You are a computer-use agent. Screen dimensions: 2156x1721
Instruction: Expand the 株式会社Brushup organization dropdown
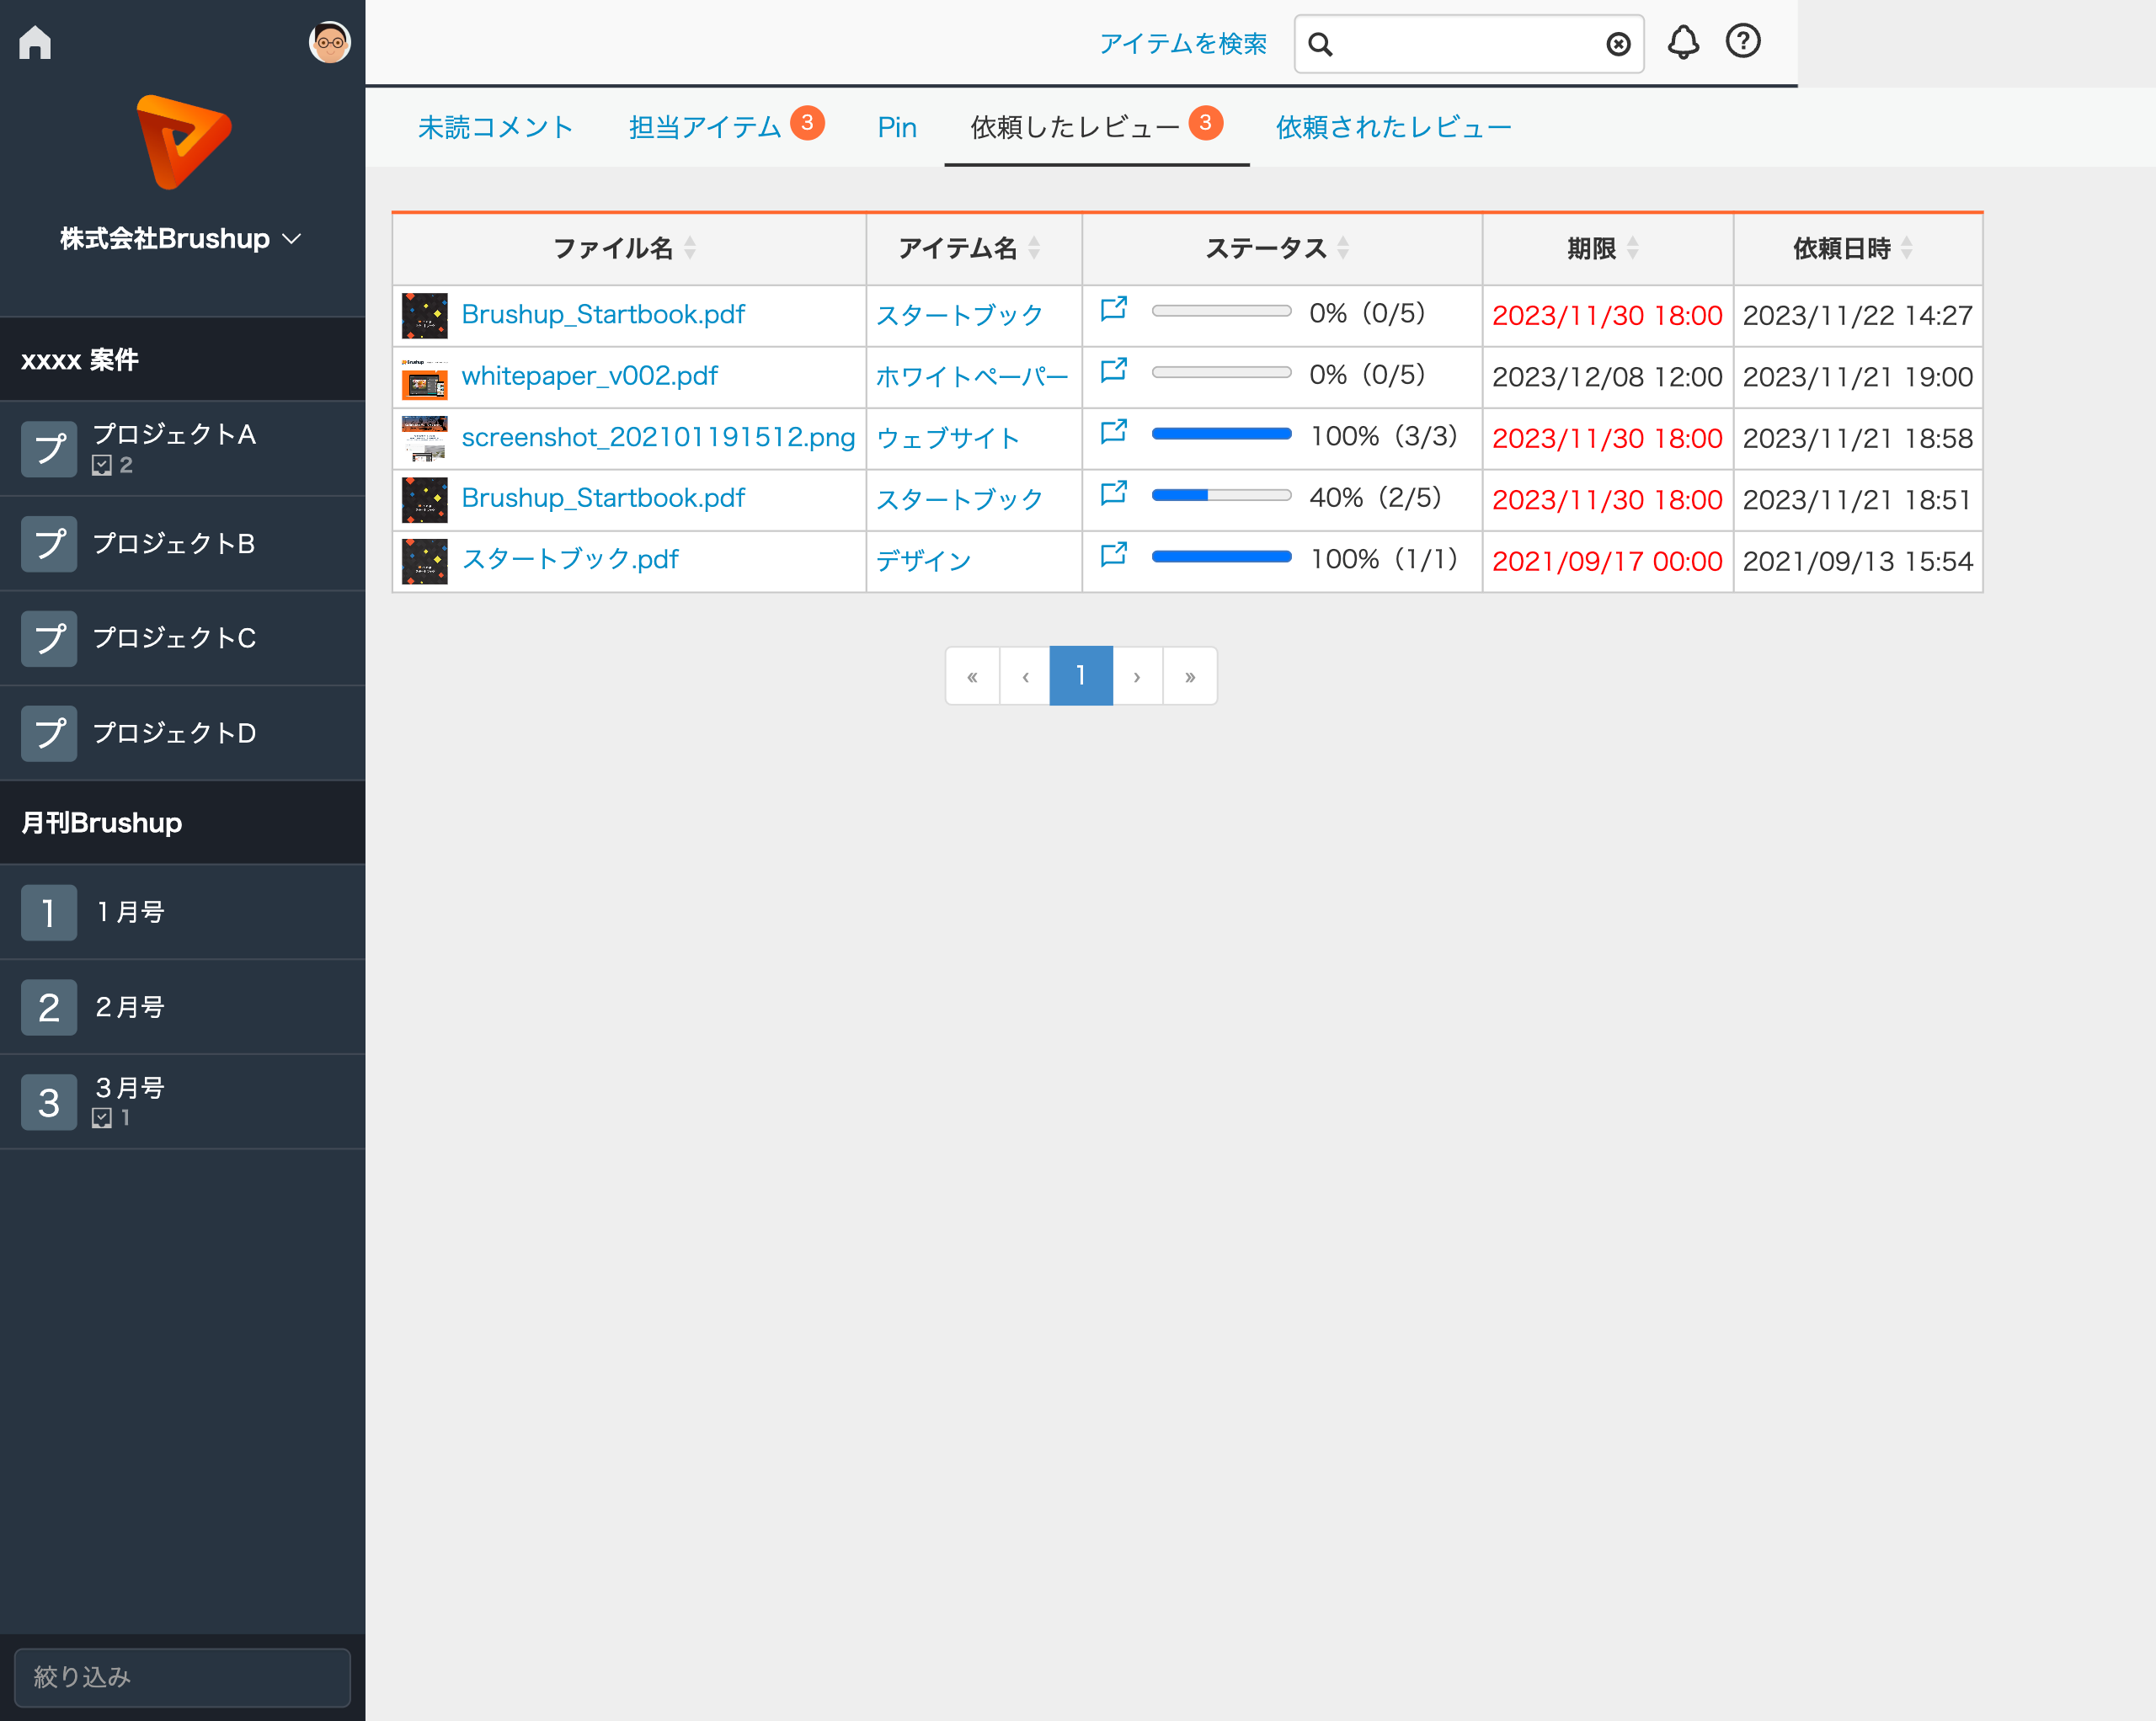tap(292, 239)
